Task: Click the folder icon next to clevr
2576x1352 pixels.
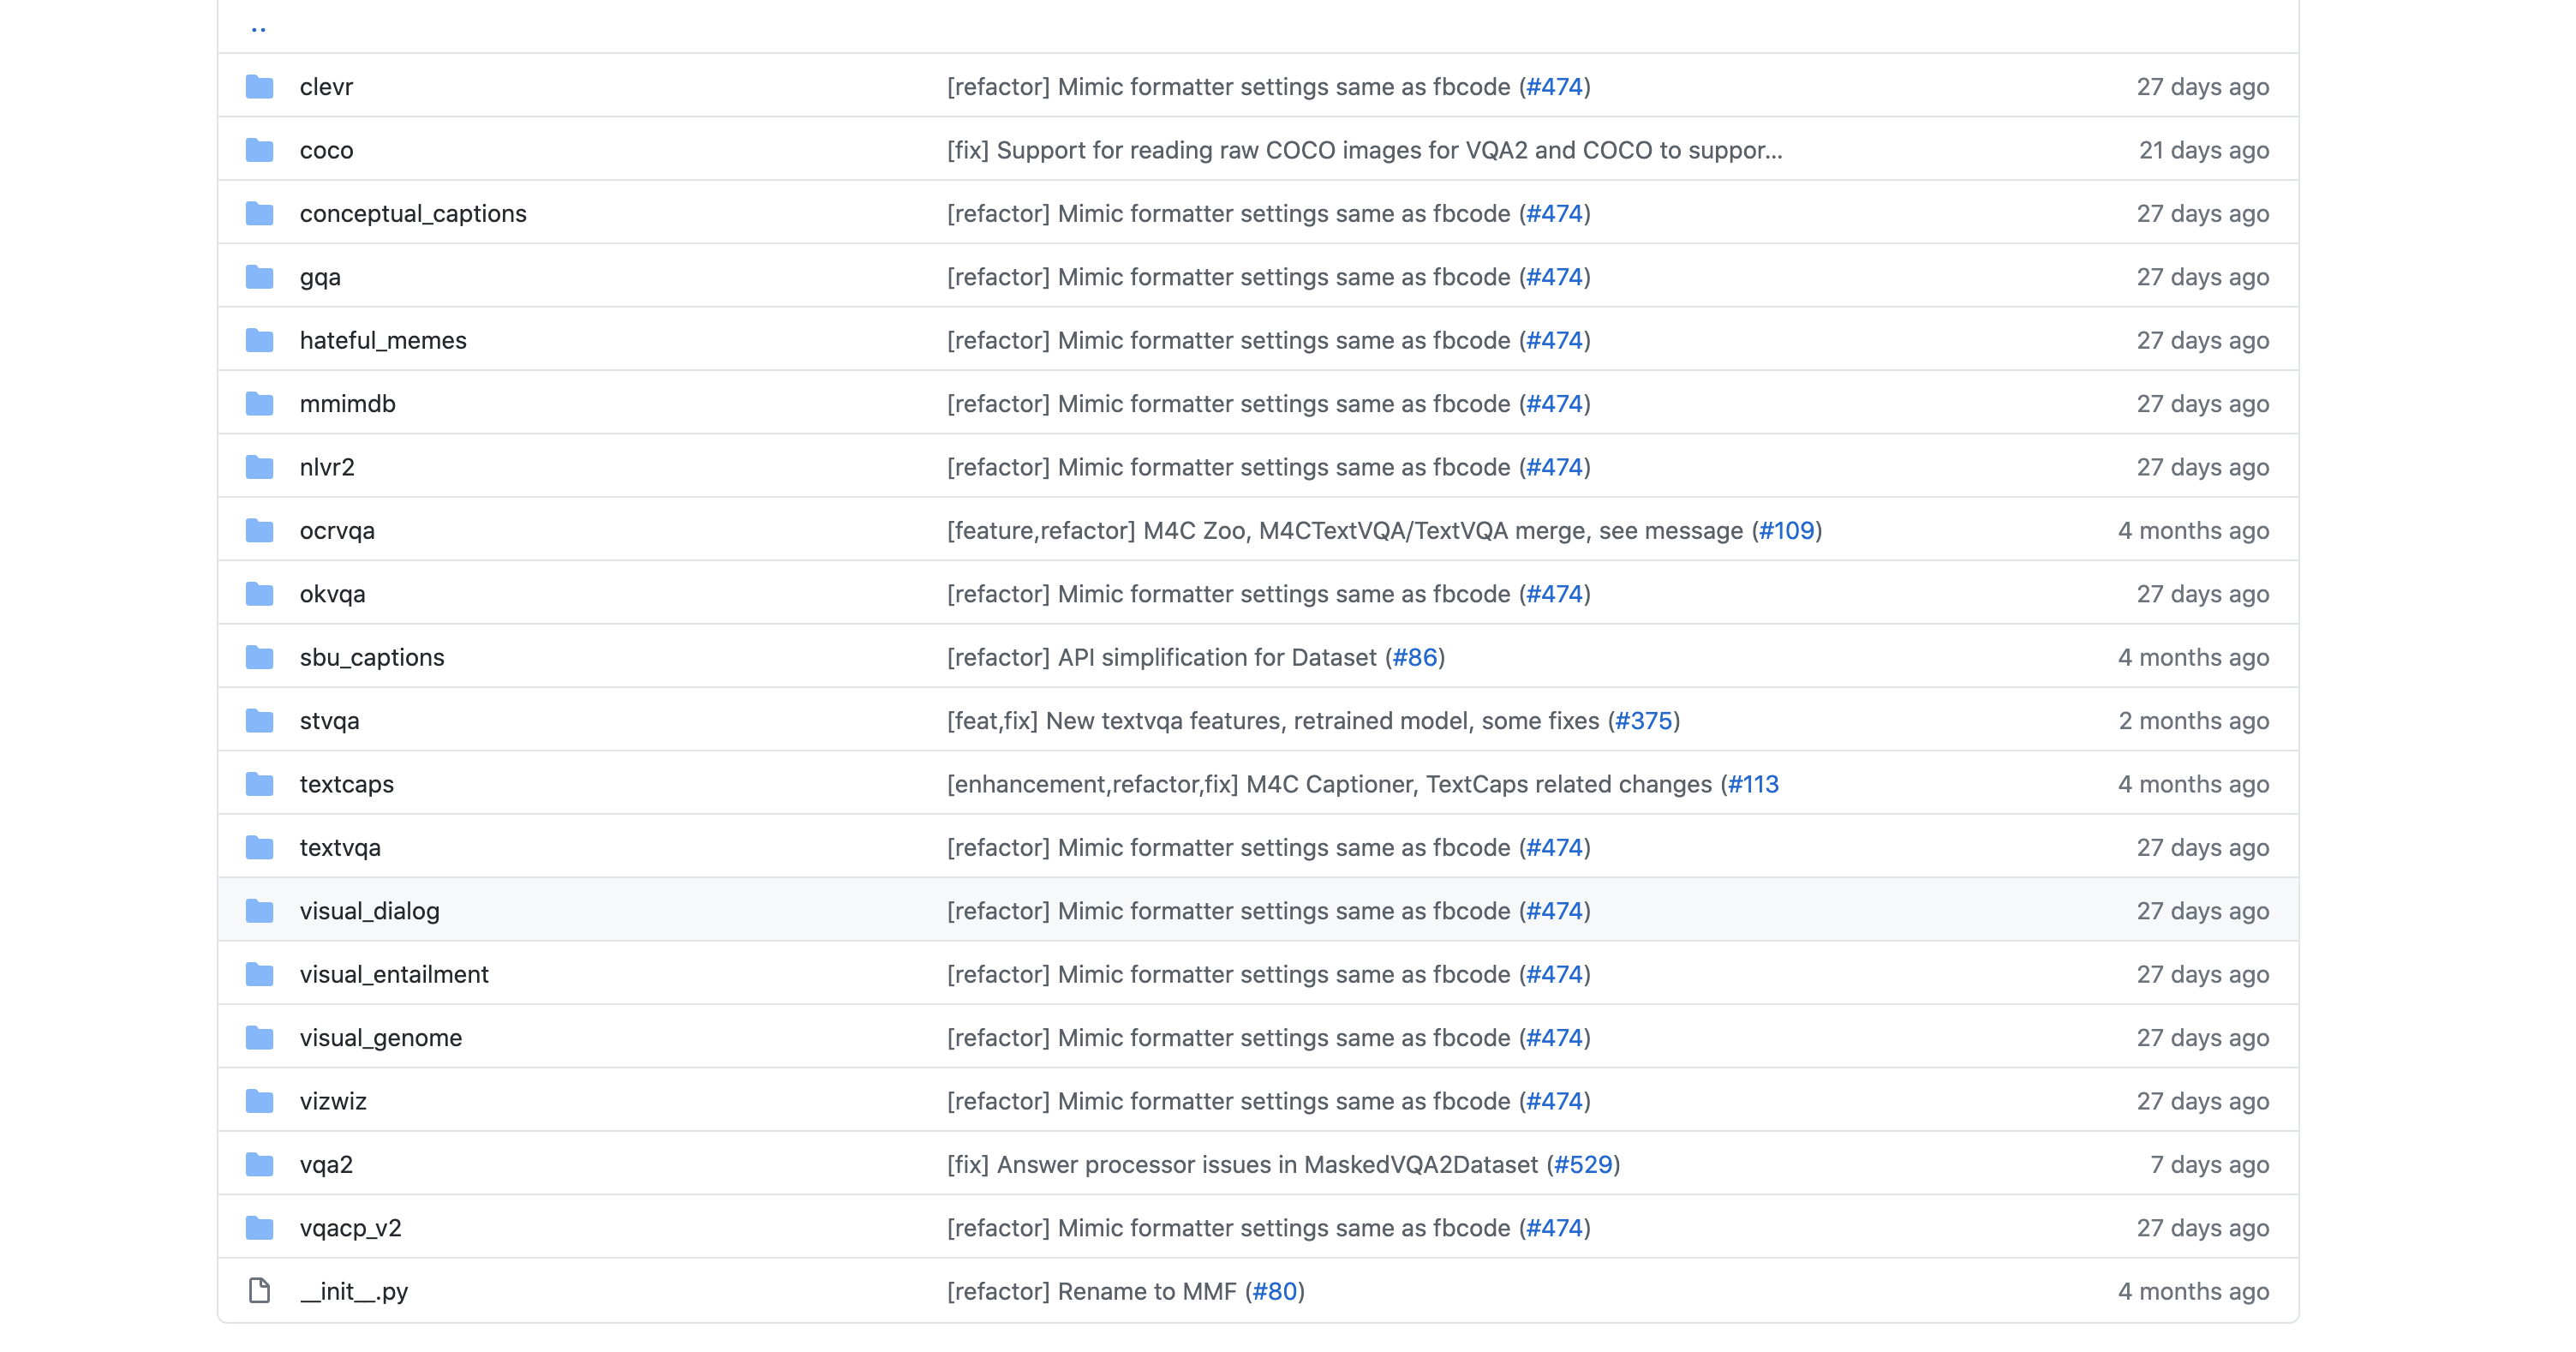Action: [x=259, y=87]
